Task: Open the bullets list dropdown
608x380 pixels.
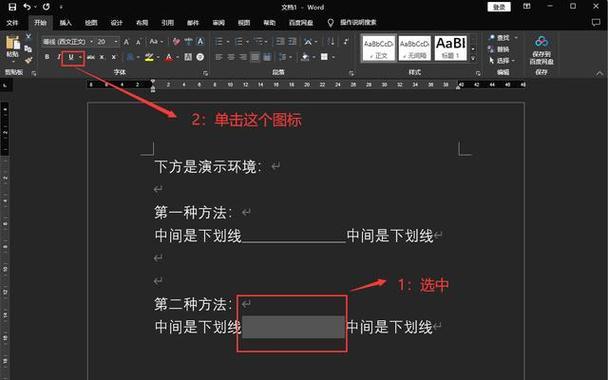Action: pyautogui.click(x=228, y=41)
